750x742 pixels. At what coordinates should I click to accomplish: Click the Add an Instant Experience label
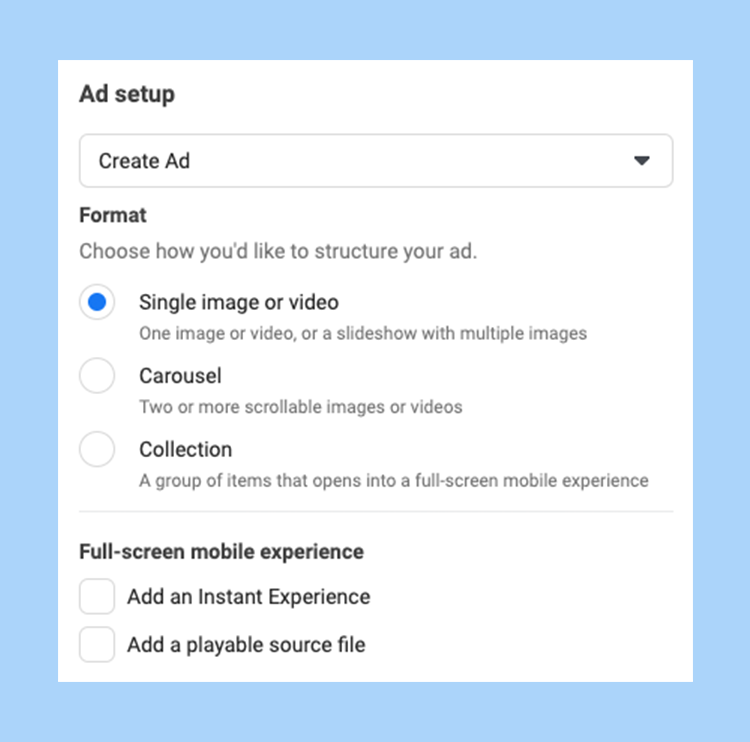(x=249, y=597)
